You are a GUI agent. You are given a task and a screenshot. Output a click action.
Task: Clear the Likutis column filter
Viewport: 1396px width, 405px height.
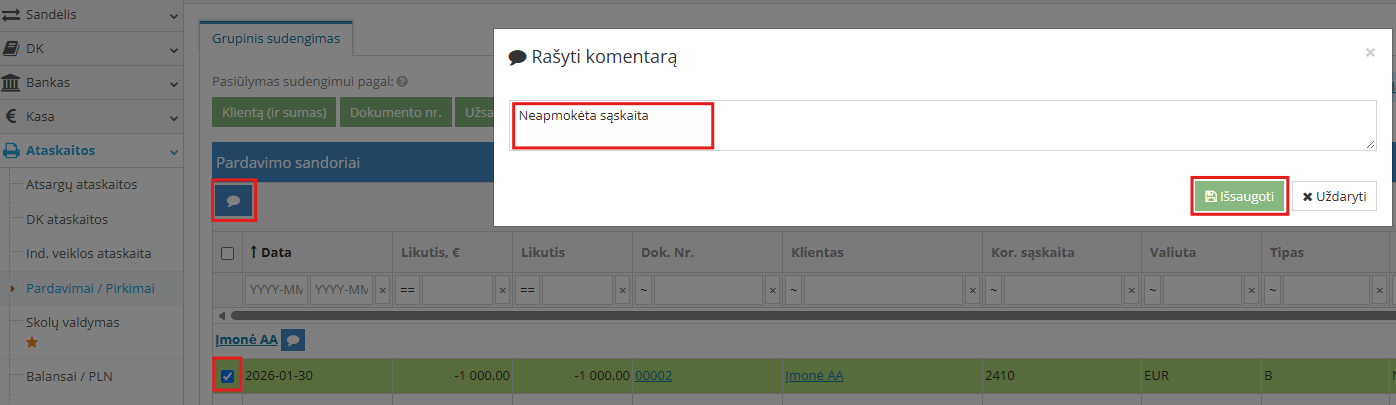(622, 290)
